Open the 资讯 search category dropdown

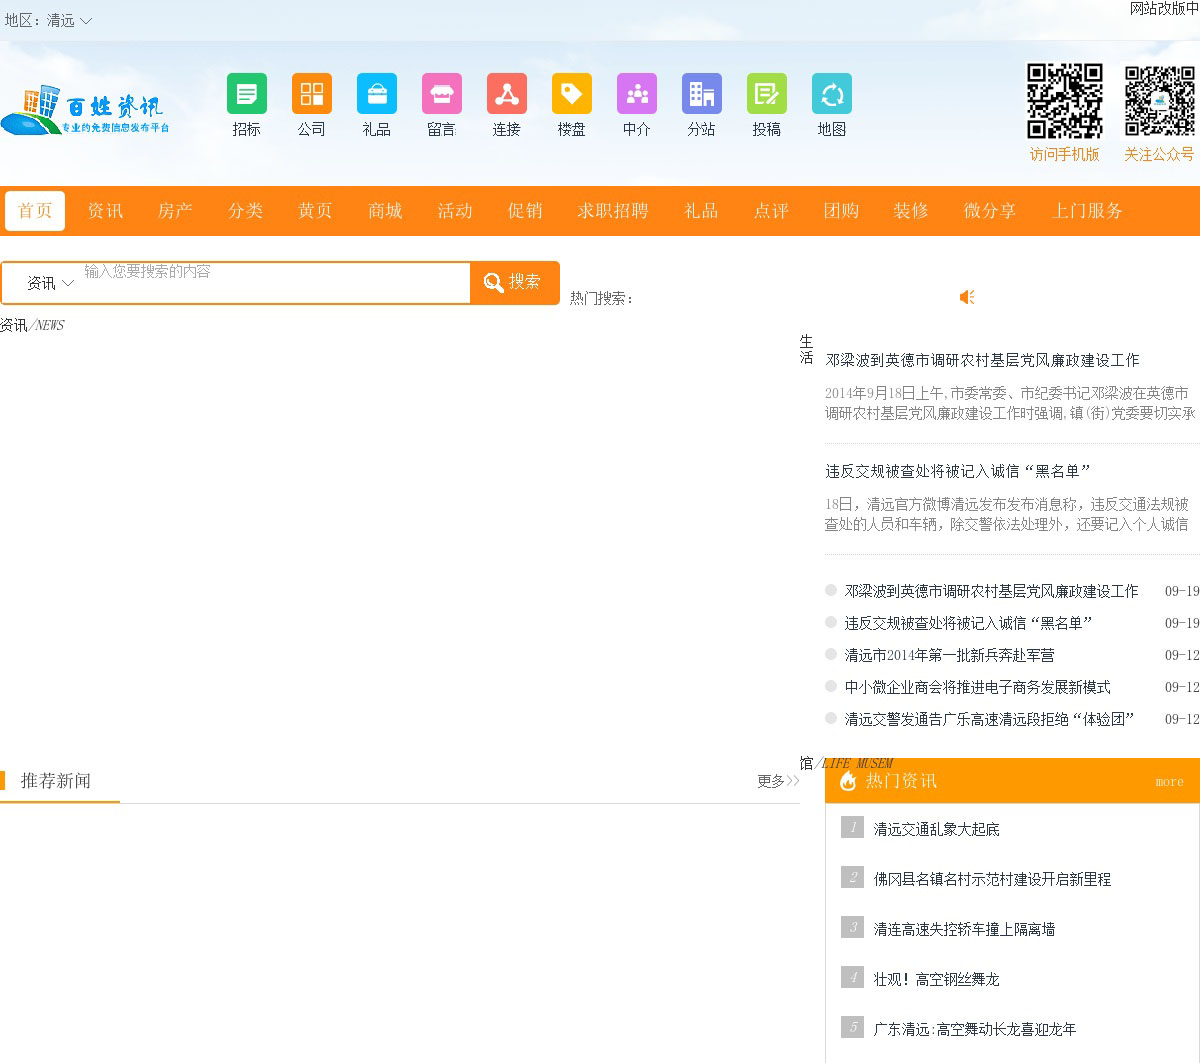click(50, 283)
